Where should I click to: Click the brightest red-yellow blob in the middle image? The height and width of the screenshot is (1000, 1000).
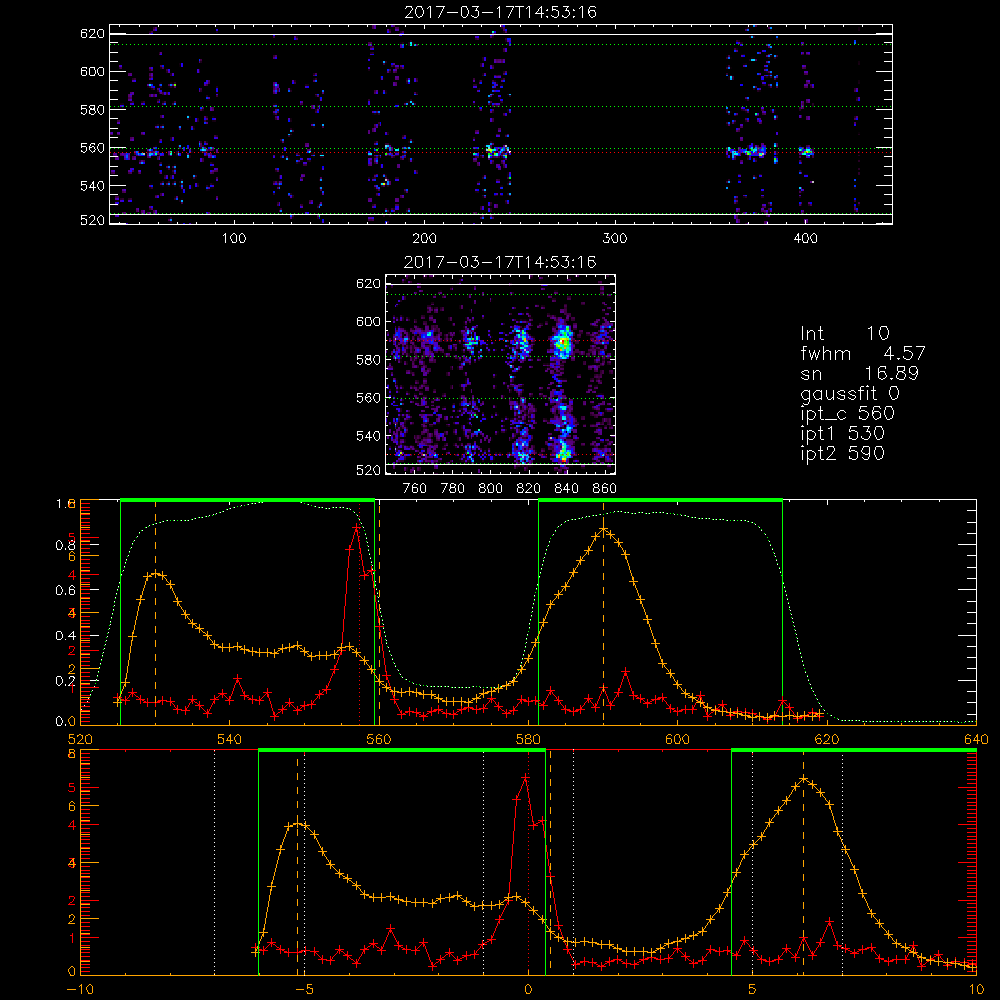(x=563, y=343)
